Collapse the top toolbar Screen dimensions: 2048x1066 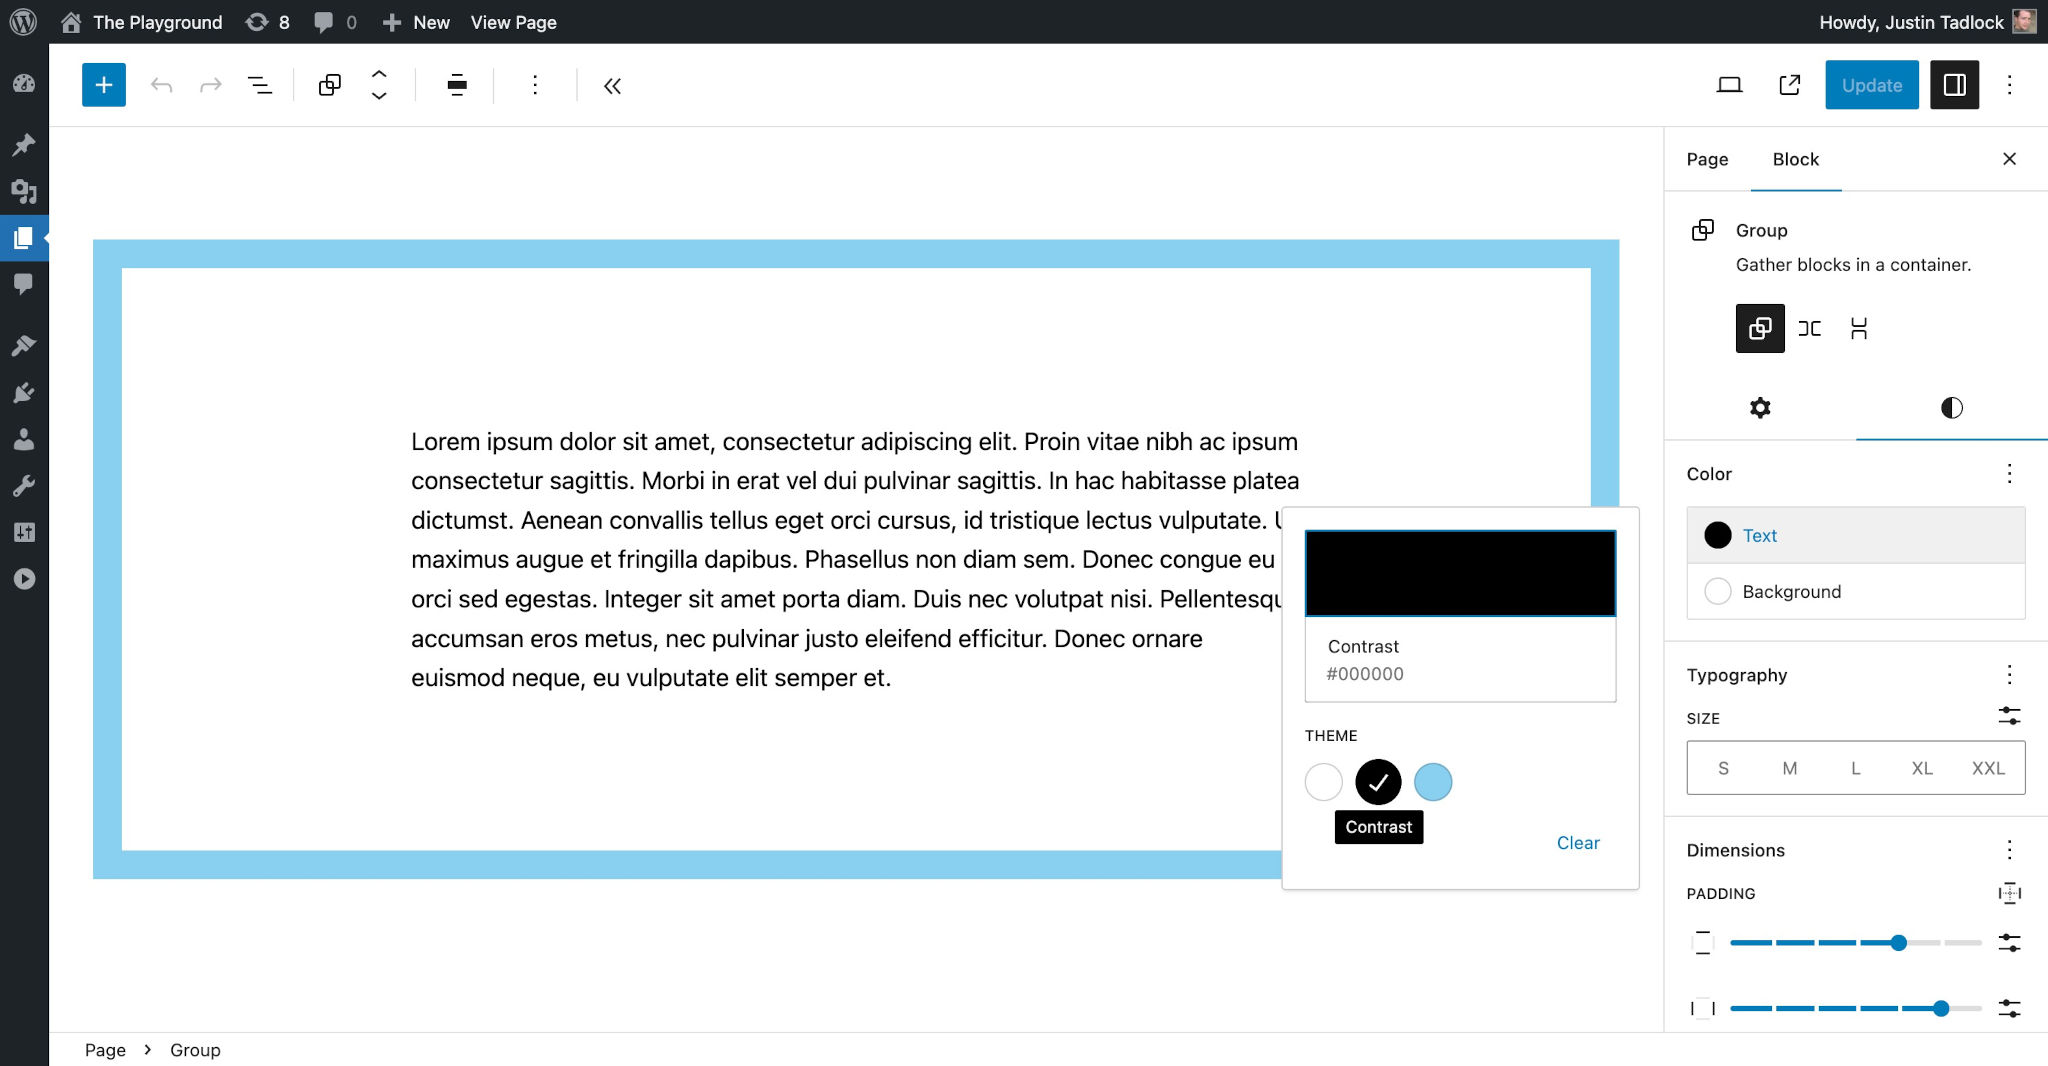click(612, 86)
